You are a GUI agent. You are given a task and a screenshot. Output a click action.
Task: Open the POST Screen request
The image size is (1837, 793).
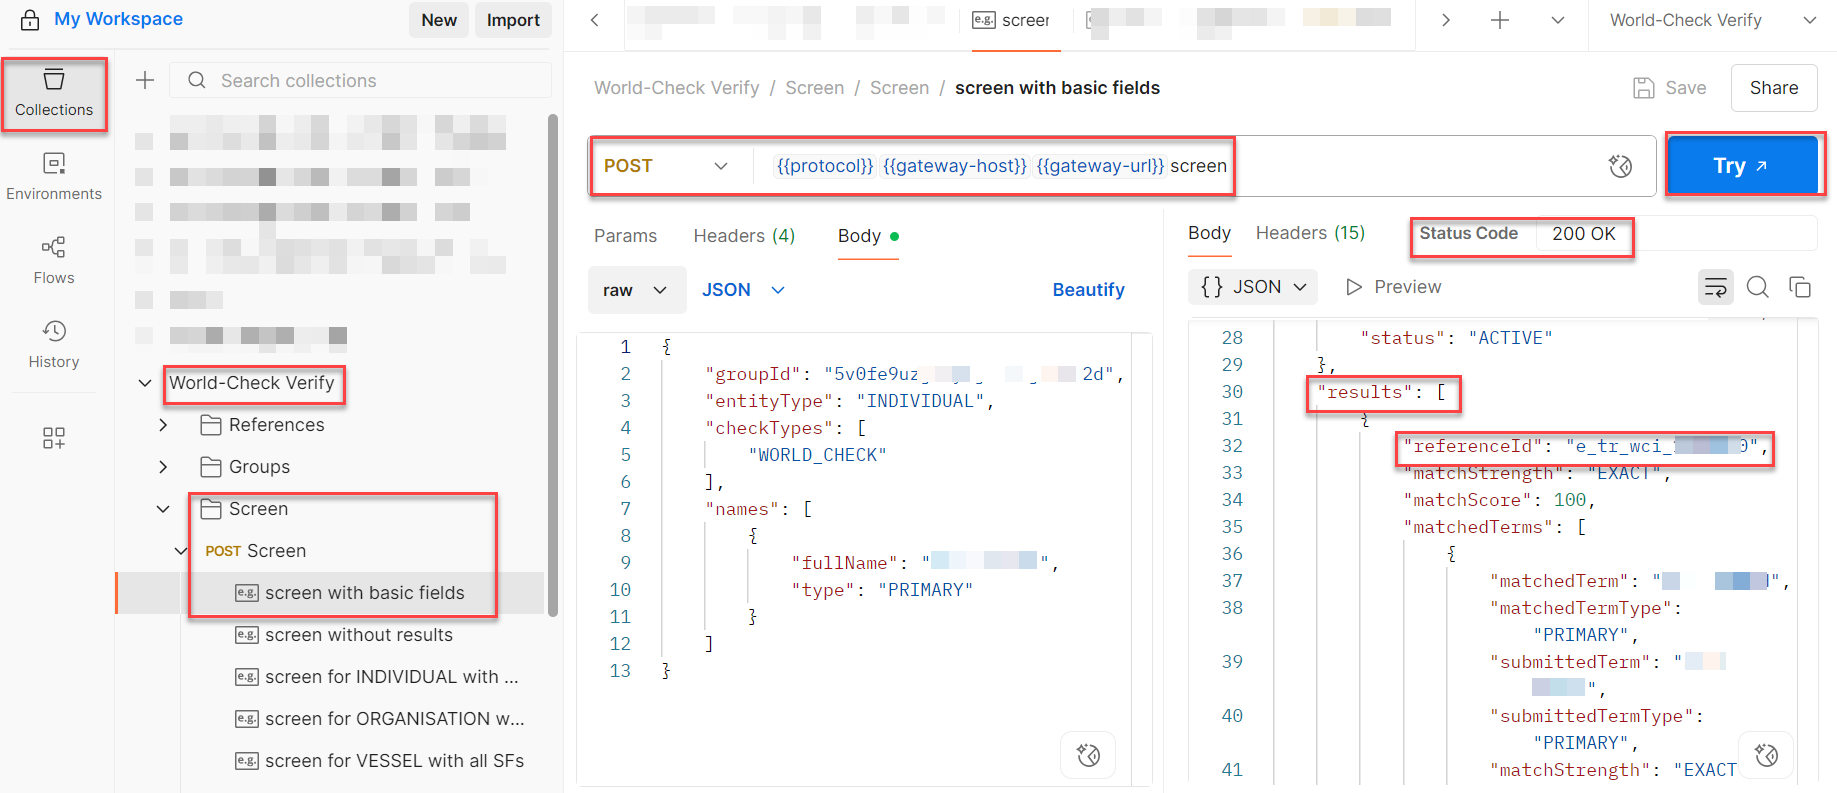pos(255,551)
